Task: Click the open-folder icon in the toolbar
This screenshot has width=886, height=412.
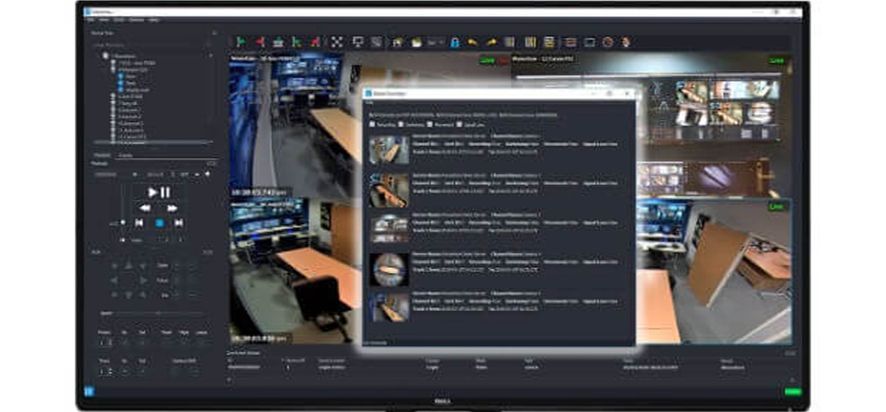Action: tap(416, 42)
